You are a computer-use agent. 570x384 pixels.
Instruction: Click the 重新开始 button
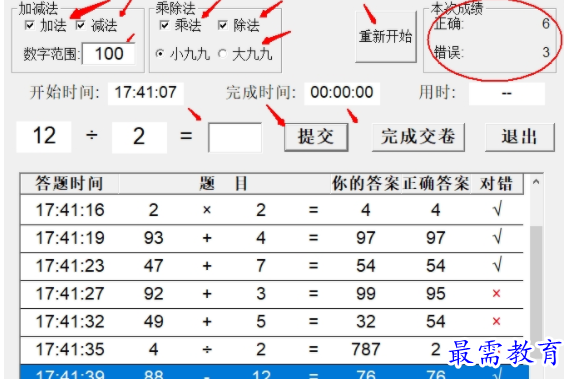[385, 36]
